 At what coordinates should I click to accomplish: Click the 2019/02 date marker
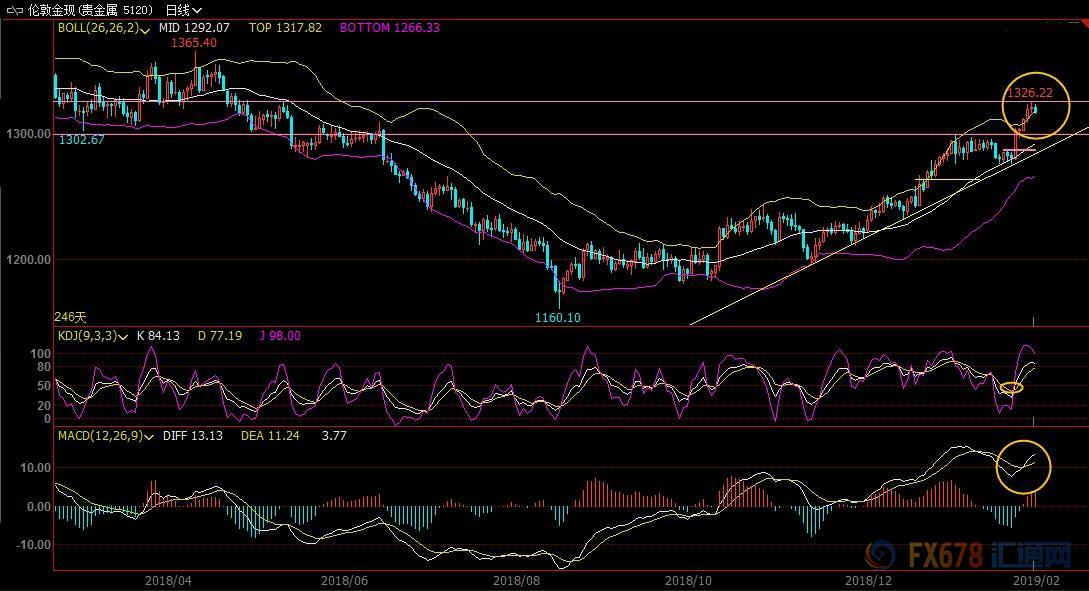[x=1036, y=581]
